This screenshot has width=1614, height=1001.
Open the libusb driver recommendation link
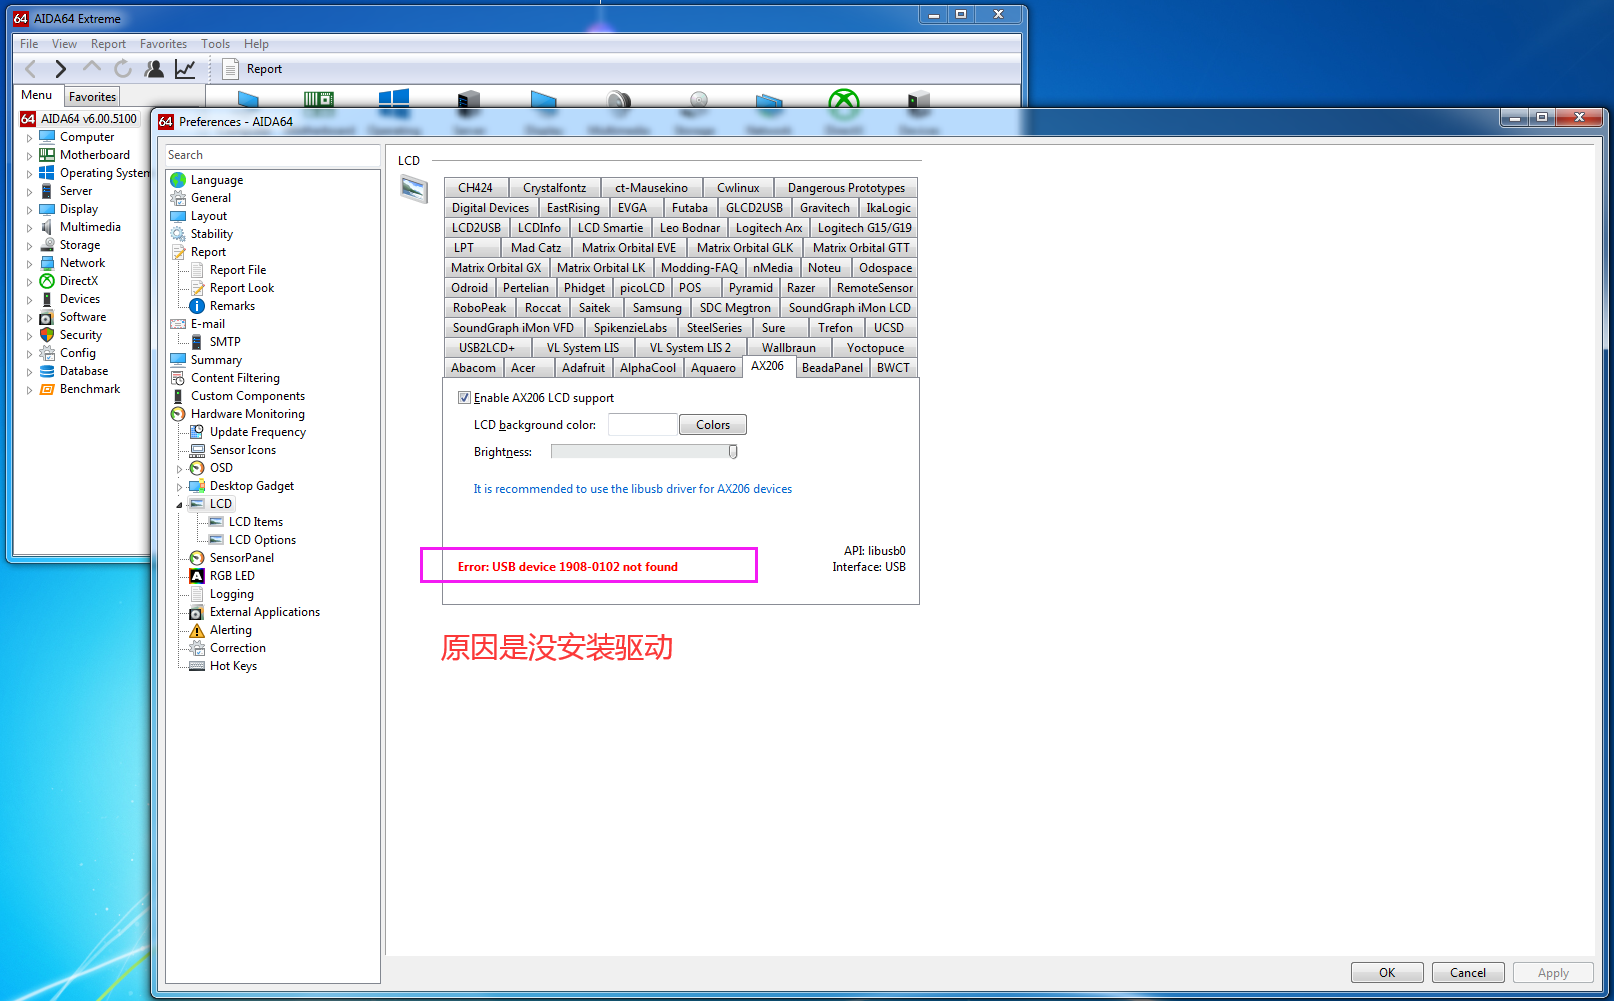pos(632,489)
